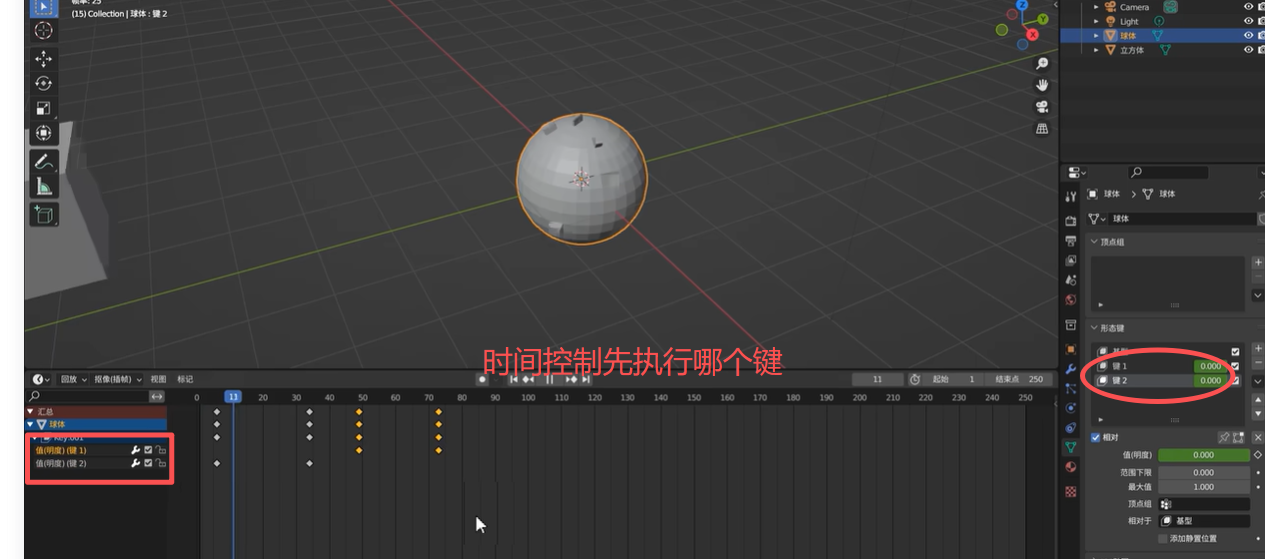Toggle the camera view icon

[1042, 107]
